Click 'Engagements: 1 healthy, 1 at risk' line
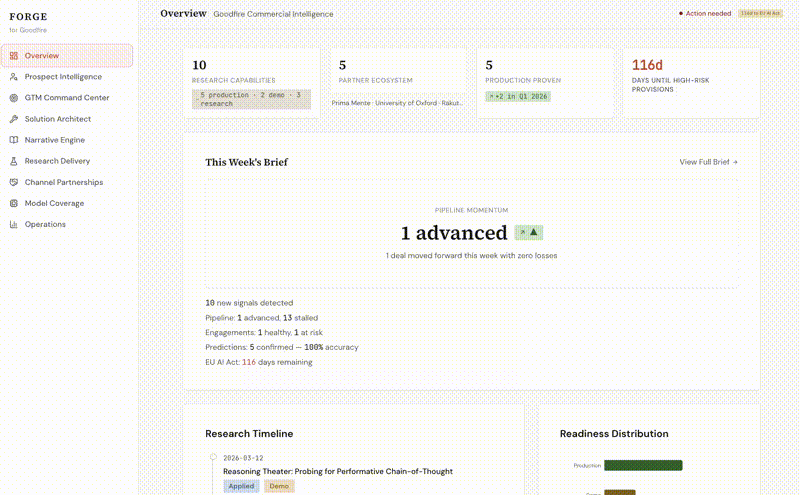 (264, 332)
